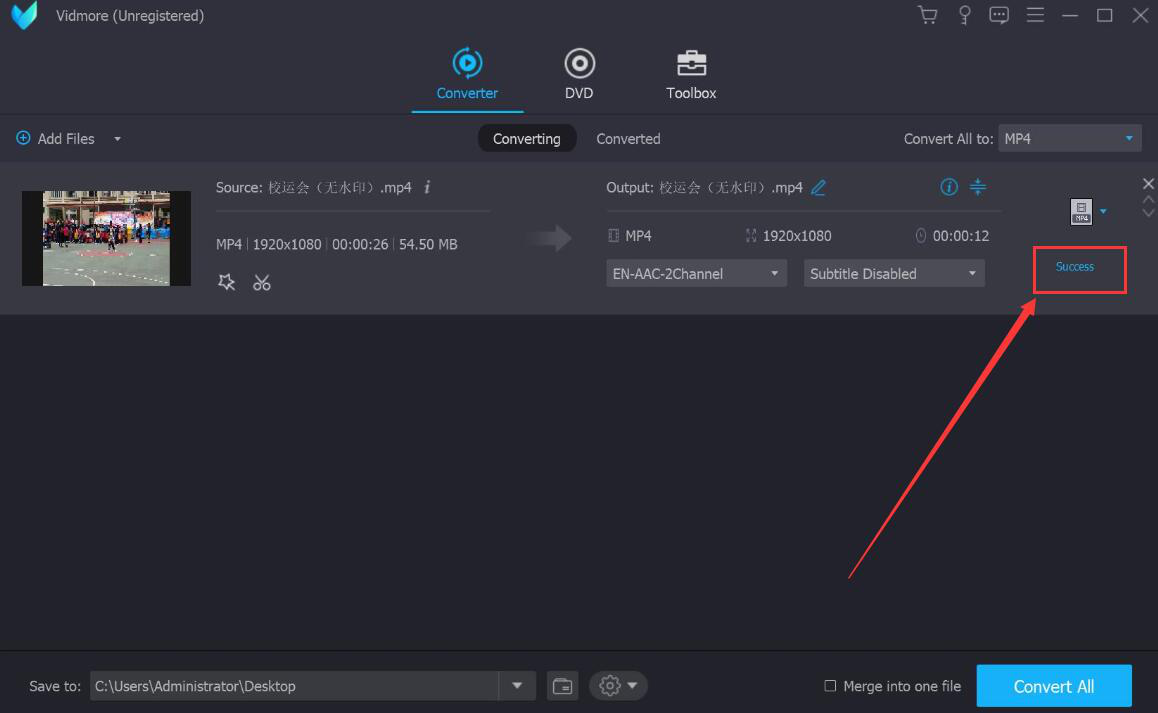Show source file info icon

click(427, 188)
